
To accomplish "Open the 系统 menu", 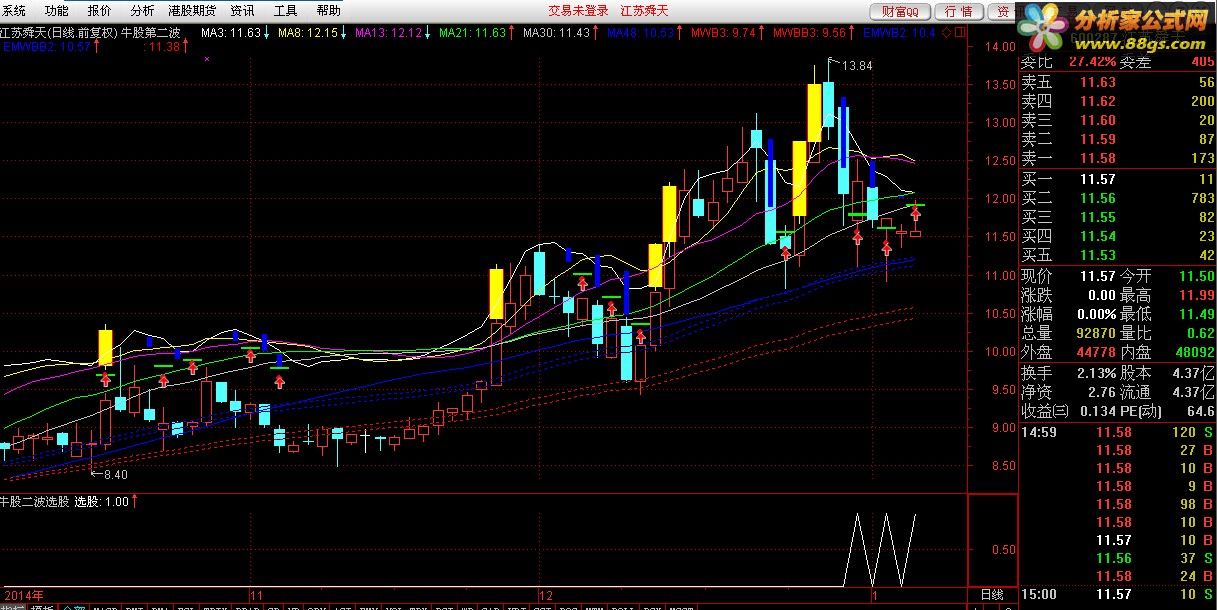I will coord(15,11).
